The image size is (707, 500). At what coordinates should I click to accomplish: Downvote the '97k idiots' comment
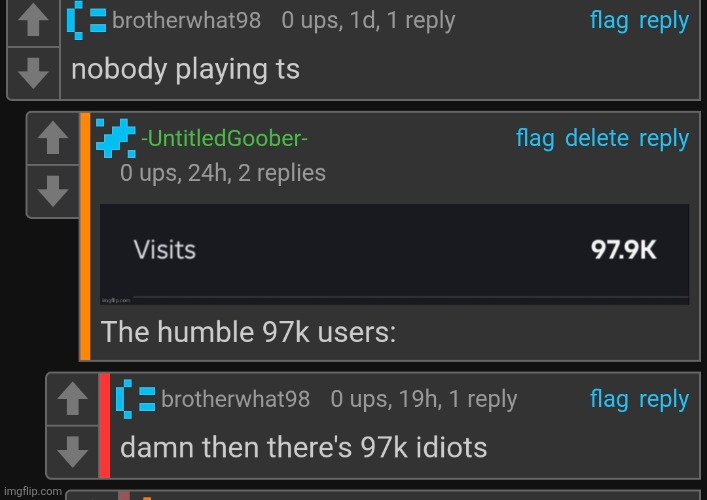tap(73, 451)
